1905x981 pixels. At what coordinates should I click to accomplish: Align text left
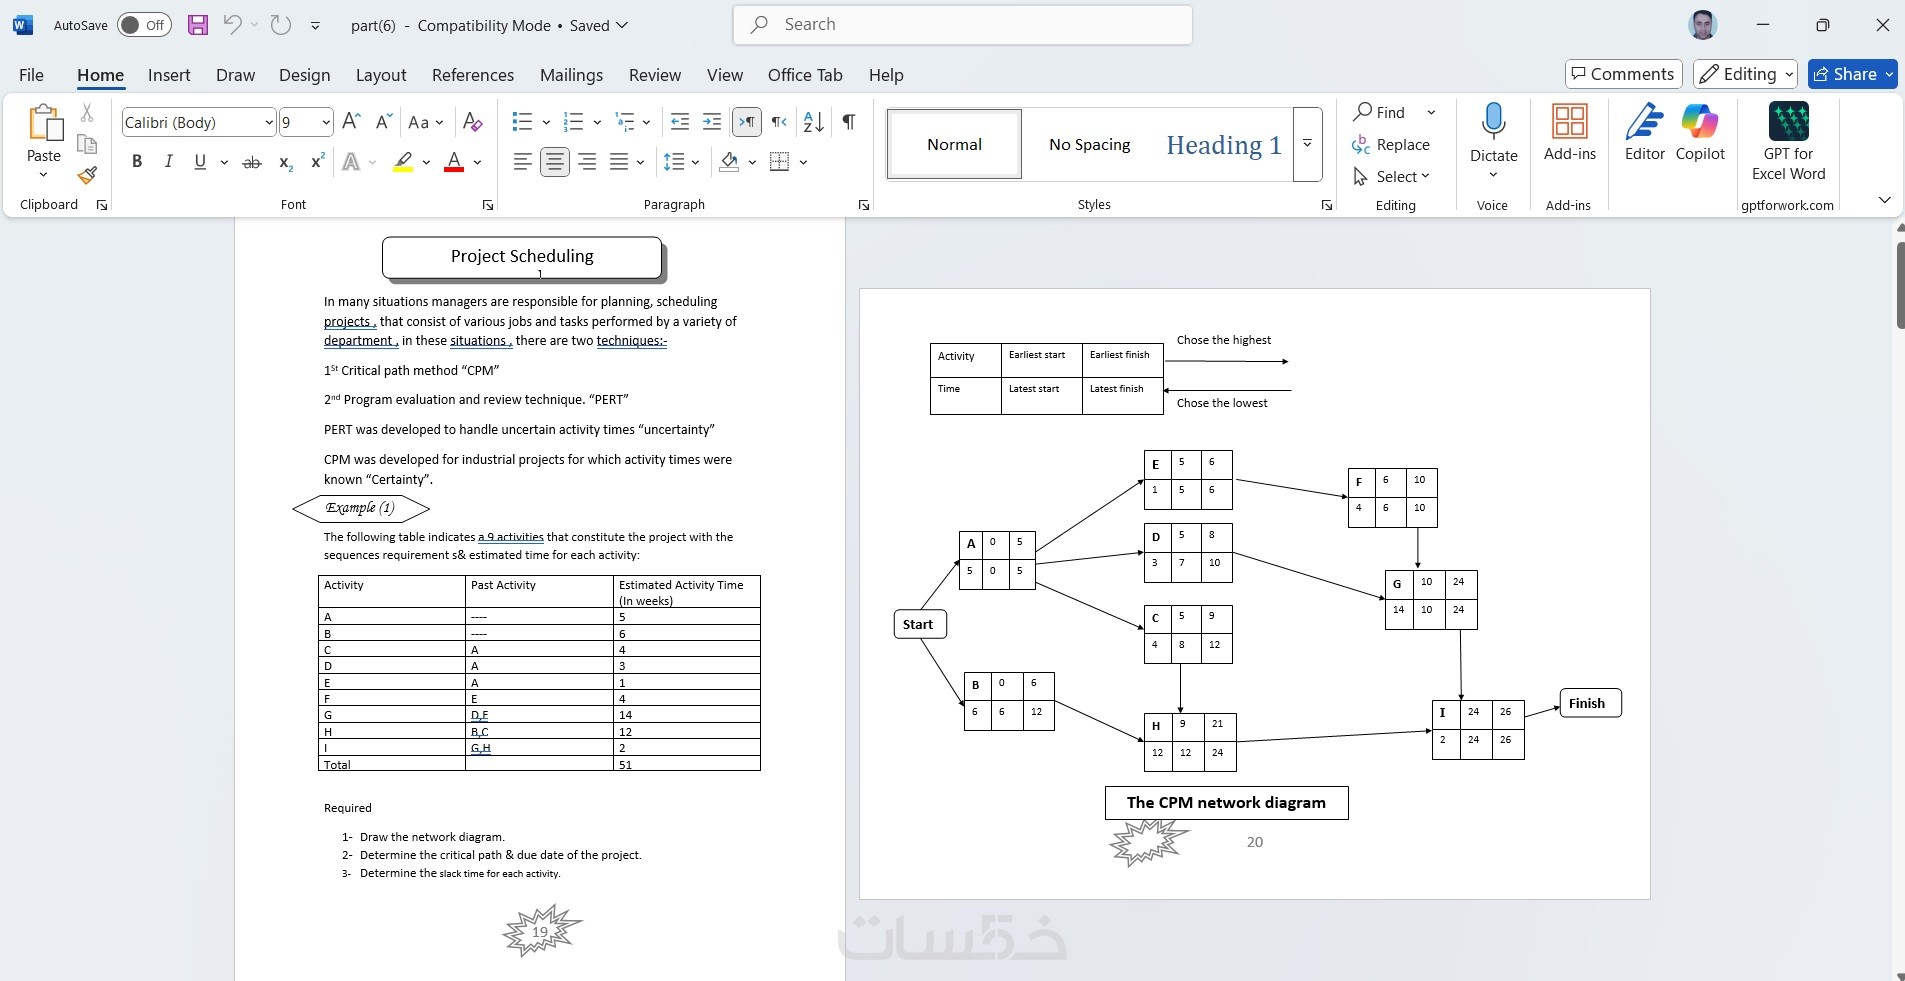pos(522,162)
